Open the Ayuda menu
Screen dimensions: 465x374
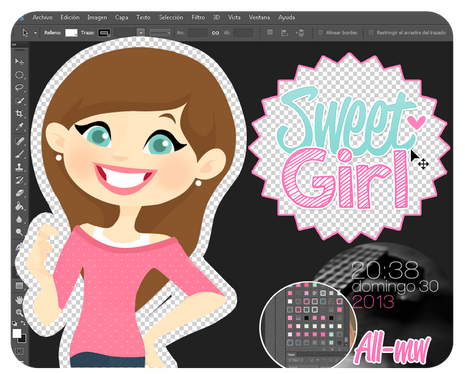pos(287,17)
